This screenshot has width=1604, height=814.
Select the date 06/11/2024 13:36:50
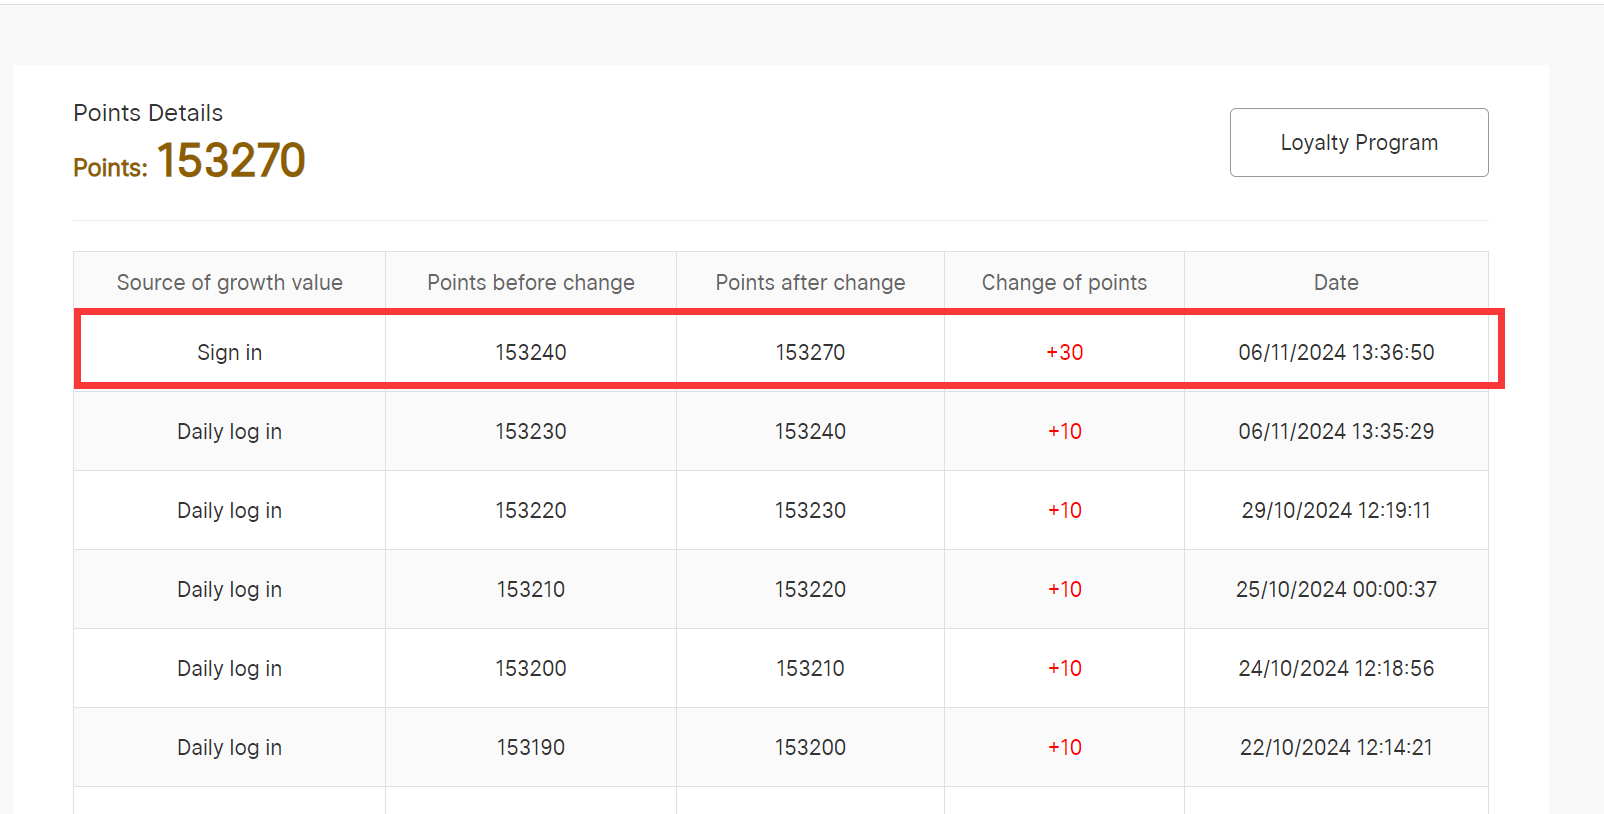[1335, 352]
